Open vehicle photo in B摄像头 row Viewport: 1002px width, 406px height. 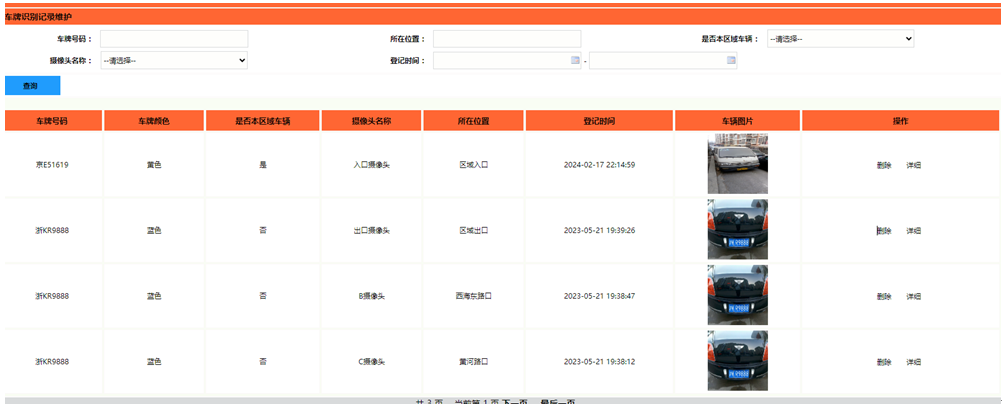[737, 296]
